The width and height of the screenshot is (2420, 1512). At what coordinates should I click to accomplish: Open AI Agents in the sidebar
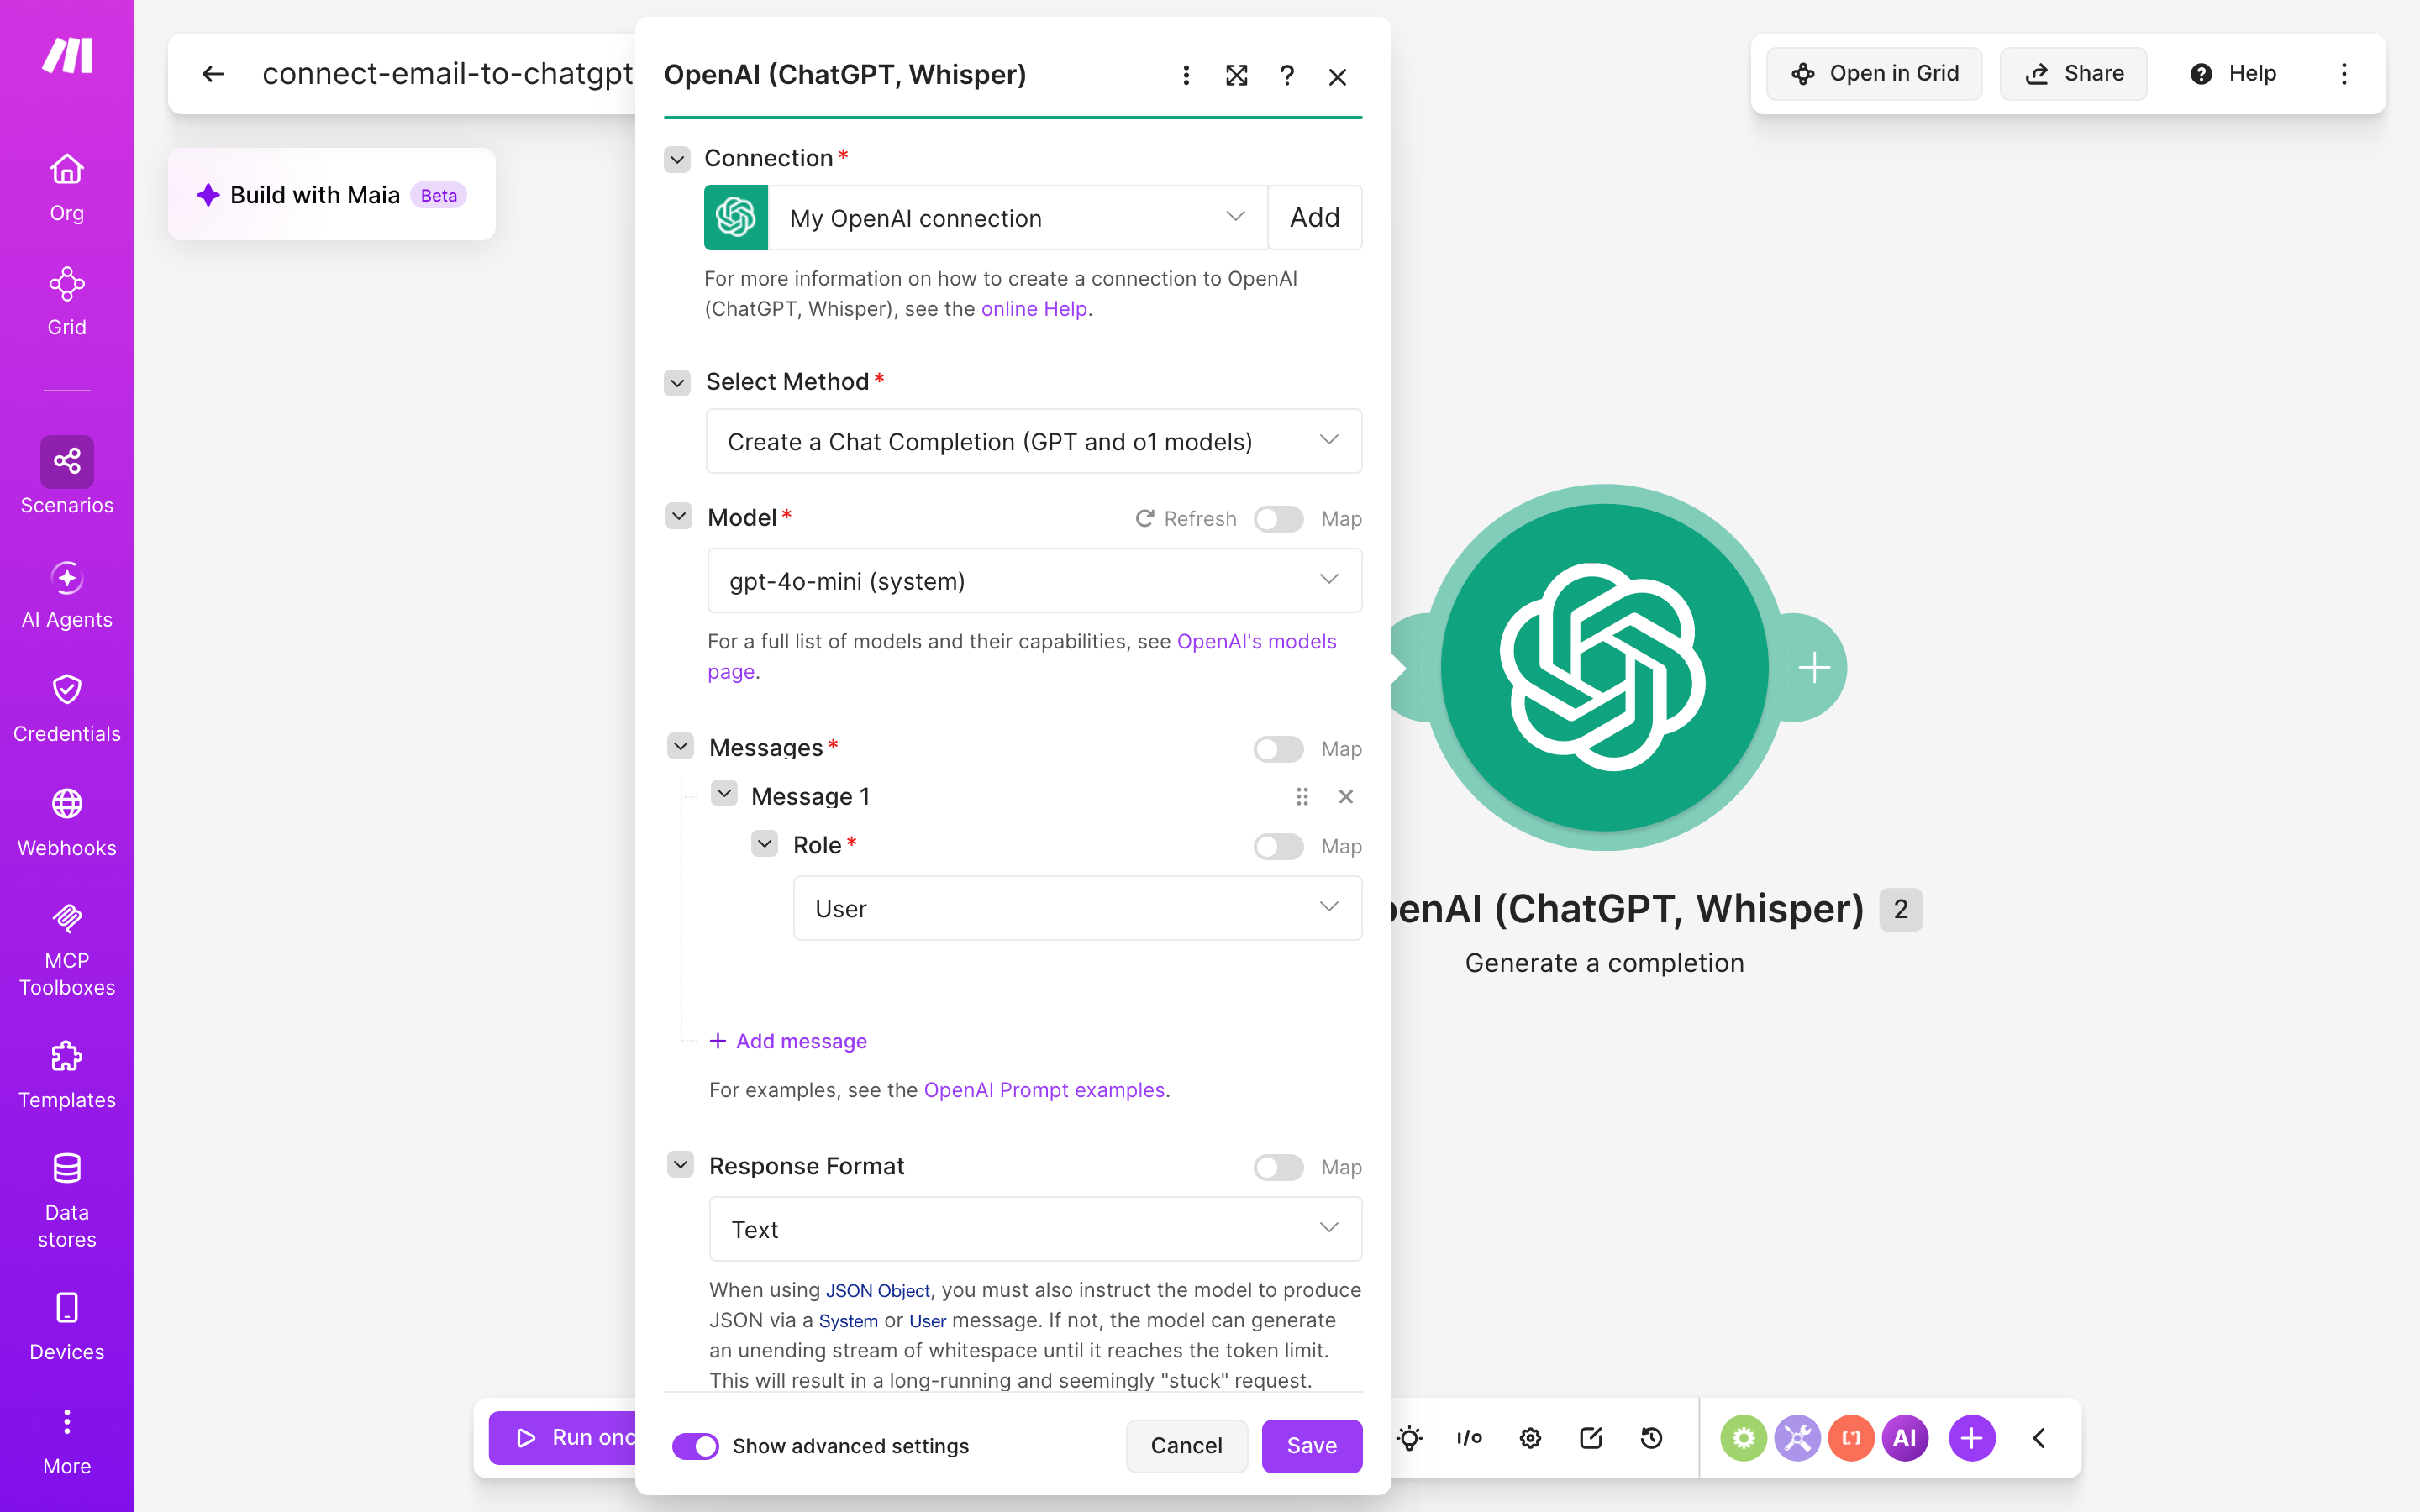point(67,595)
